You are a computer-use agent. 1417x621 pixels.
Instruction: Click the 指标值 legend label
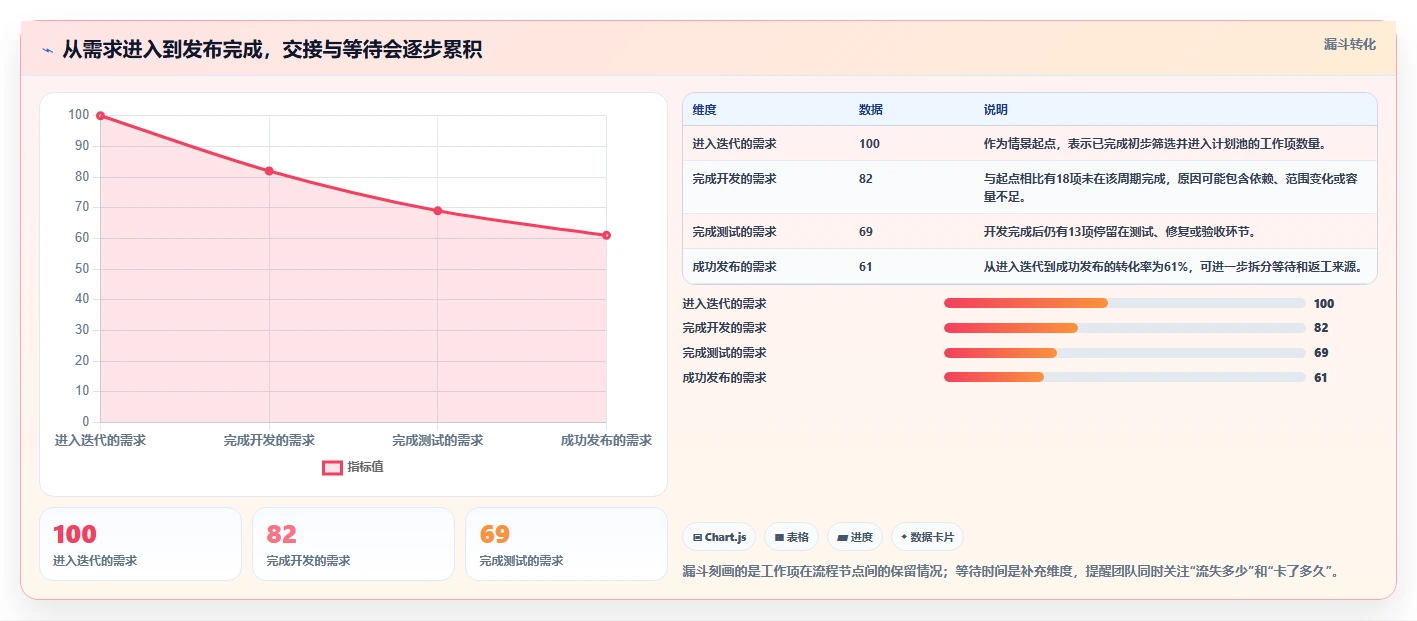click(x=365, y=467)
